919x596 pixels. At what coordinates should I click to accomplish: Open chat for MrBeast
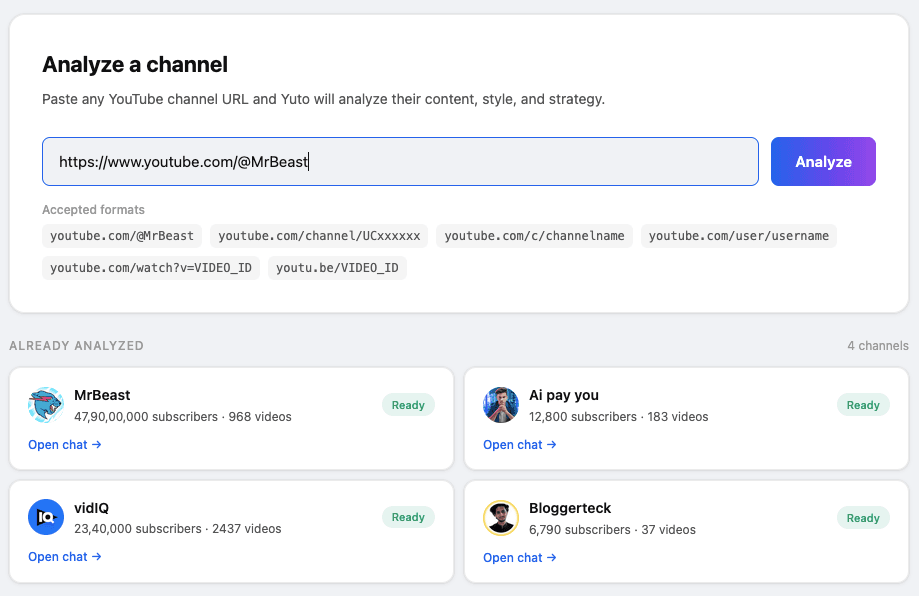point(64,445)
